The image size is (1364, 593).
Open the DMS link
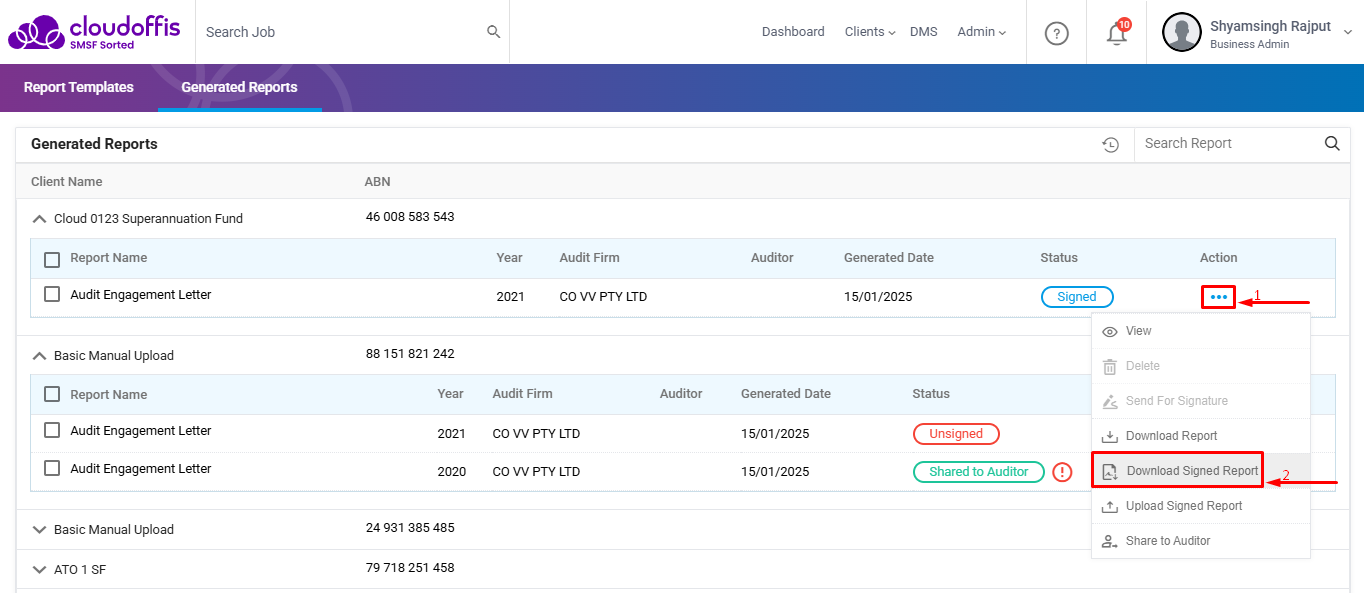924,32
